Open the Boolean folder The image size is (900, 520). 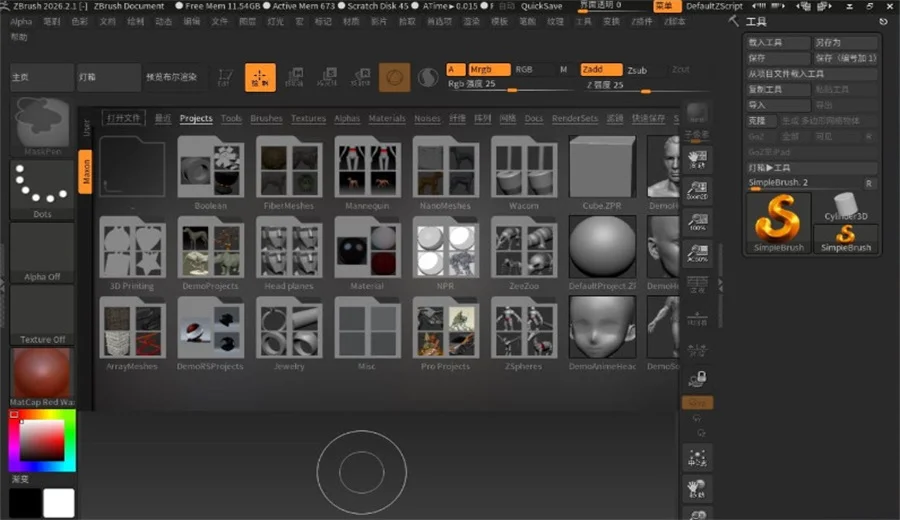tap(211, 173)
